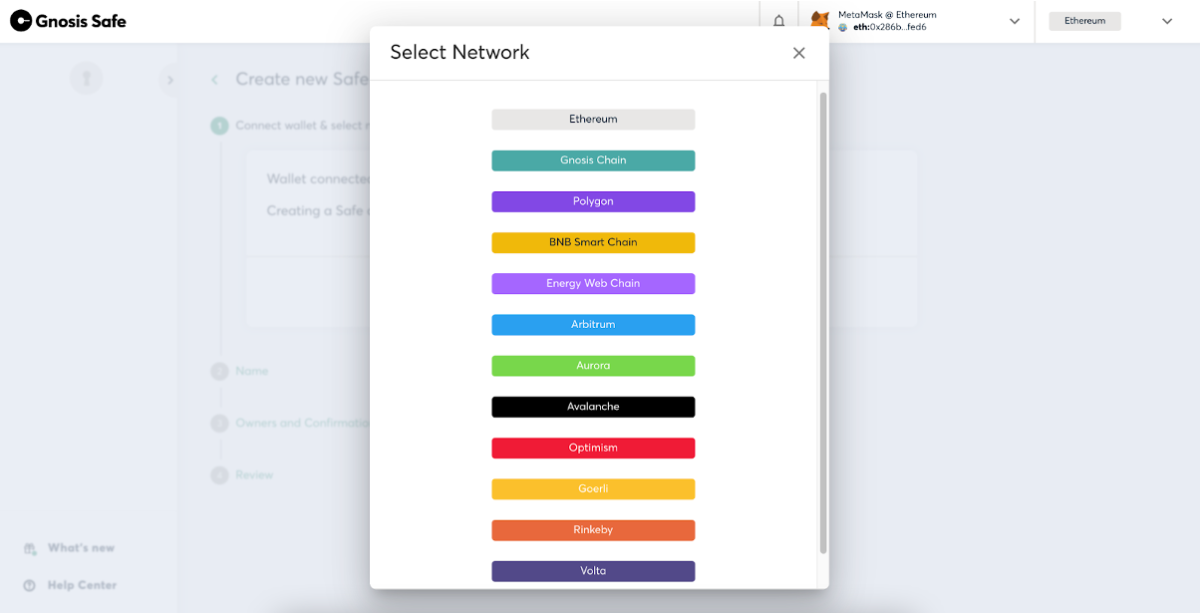Click the safe keyhole icon in sidebar
The height and width of the screenshot is (614, 1200).
[86, 78]
